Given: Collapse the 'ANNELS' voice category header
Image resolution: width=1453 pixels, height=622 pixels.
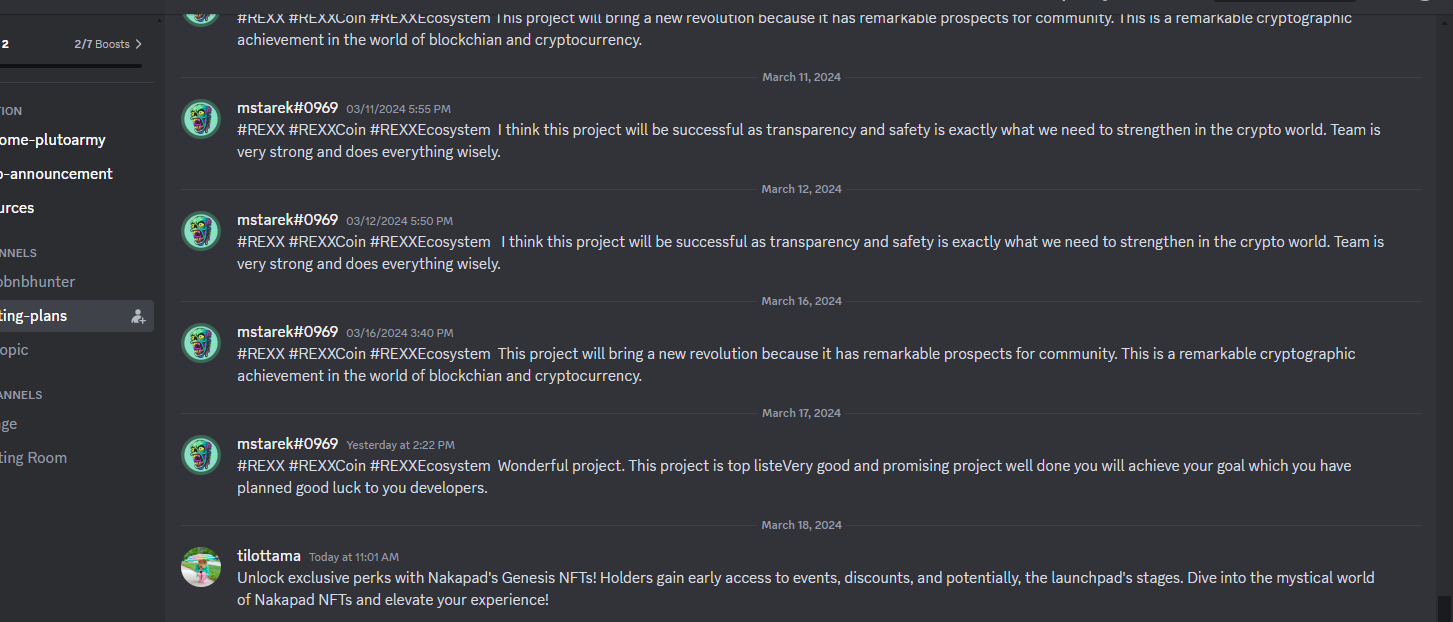Looking at the screenshot, I should tap(21, 395).
